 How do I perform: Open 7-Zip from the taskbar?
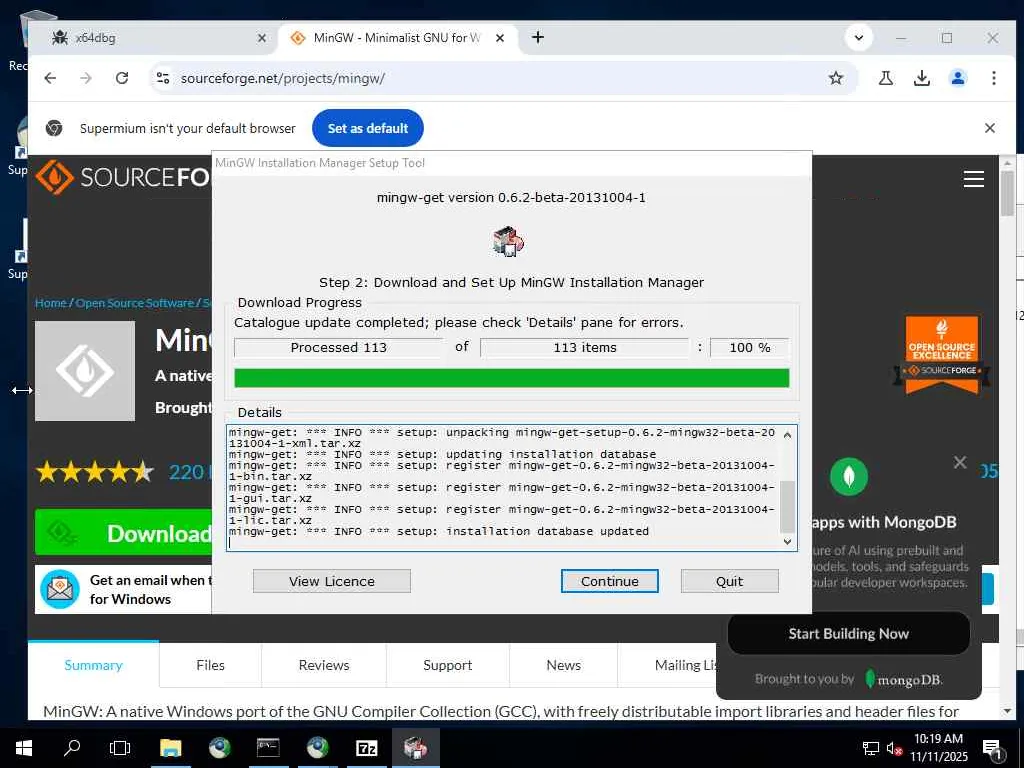coord(366,748)
